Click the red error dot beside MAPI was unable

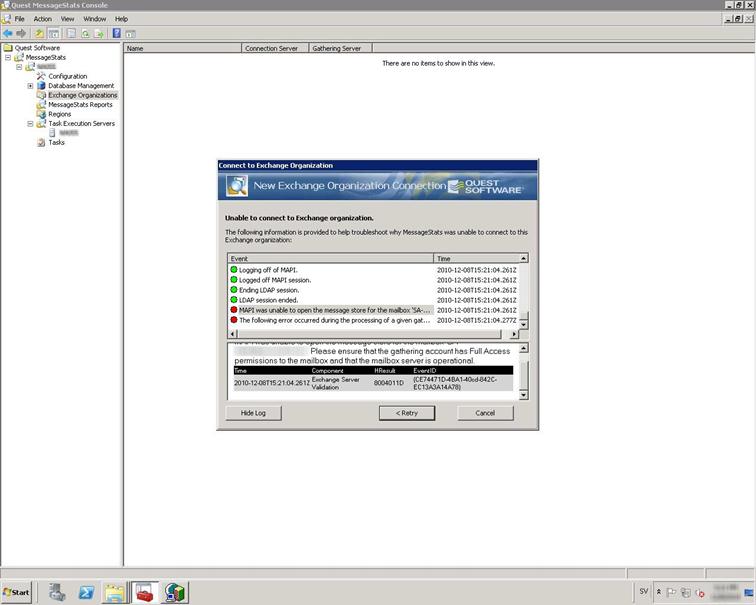click(234, 309)
